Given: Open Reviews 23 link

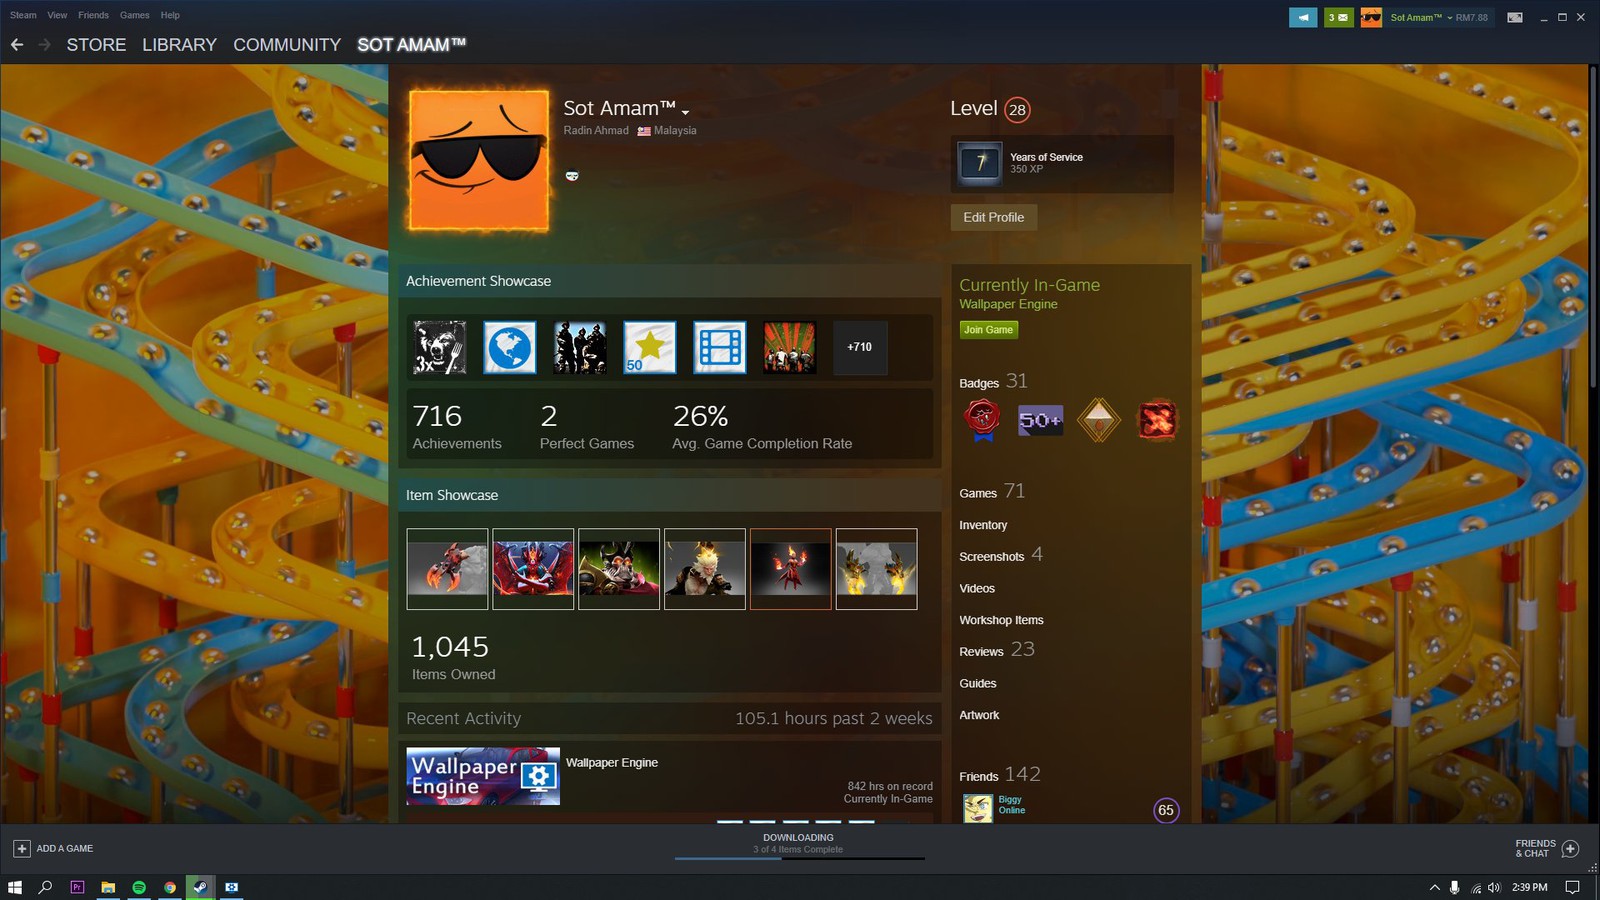Looking at the screenshot, I should pyautogui.click(x=997, y=650).
